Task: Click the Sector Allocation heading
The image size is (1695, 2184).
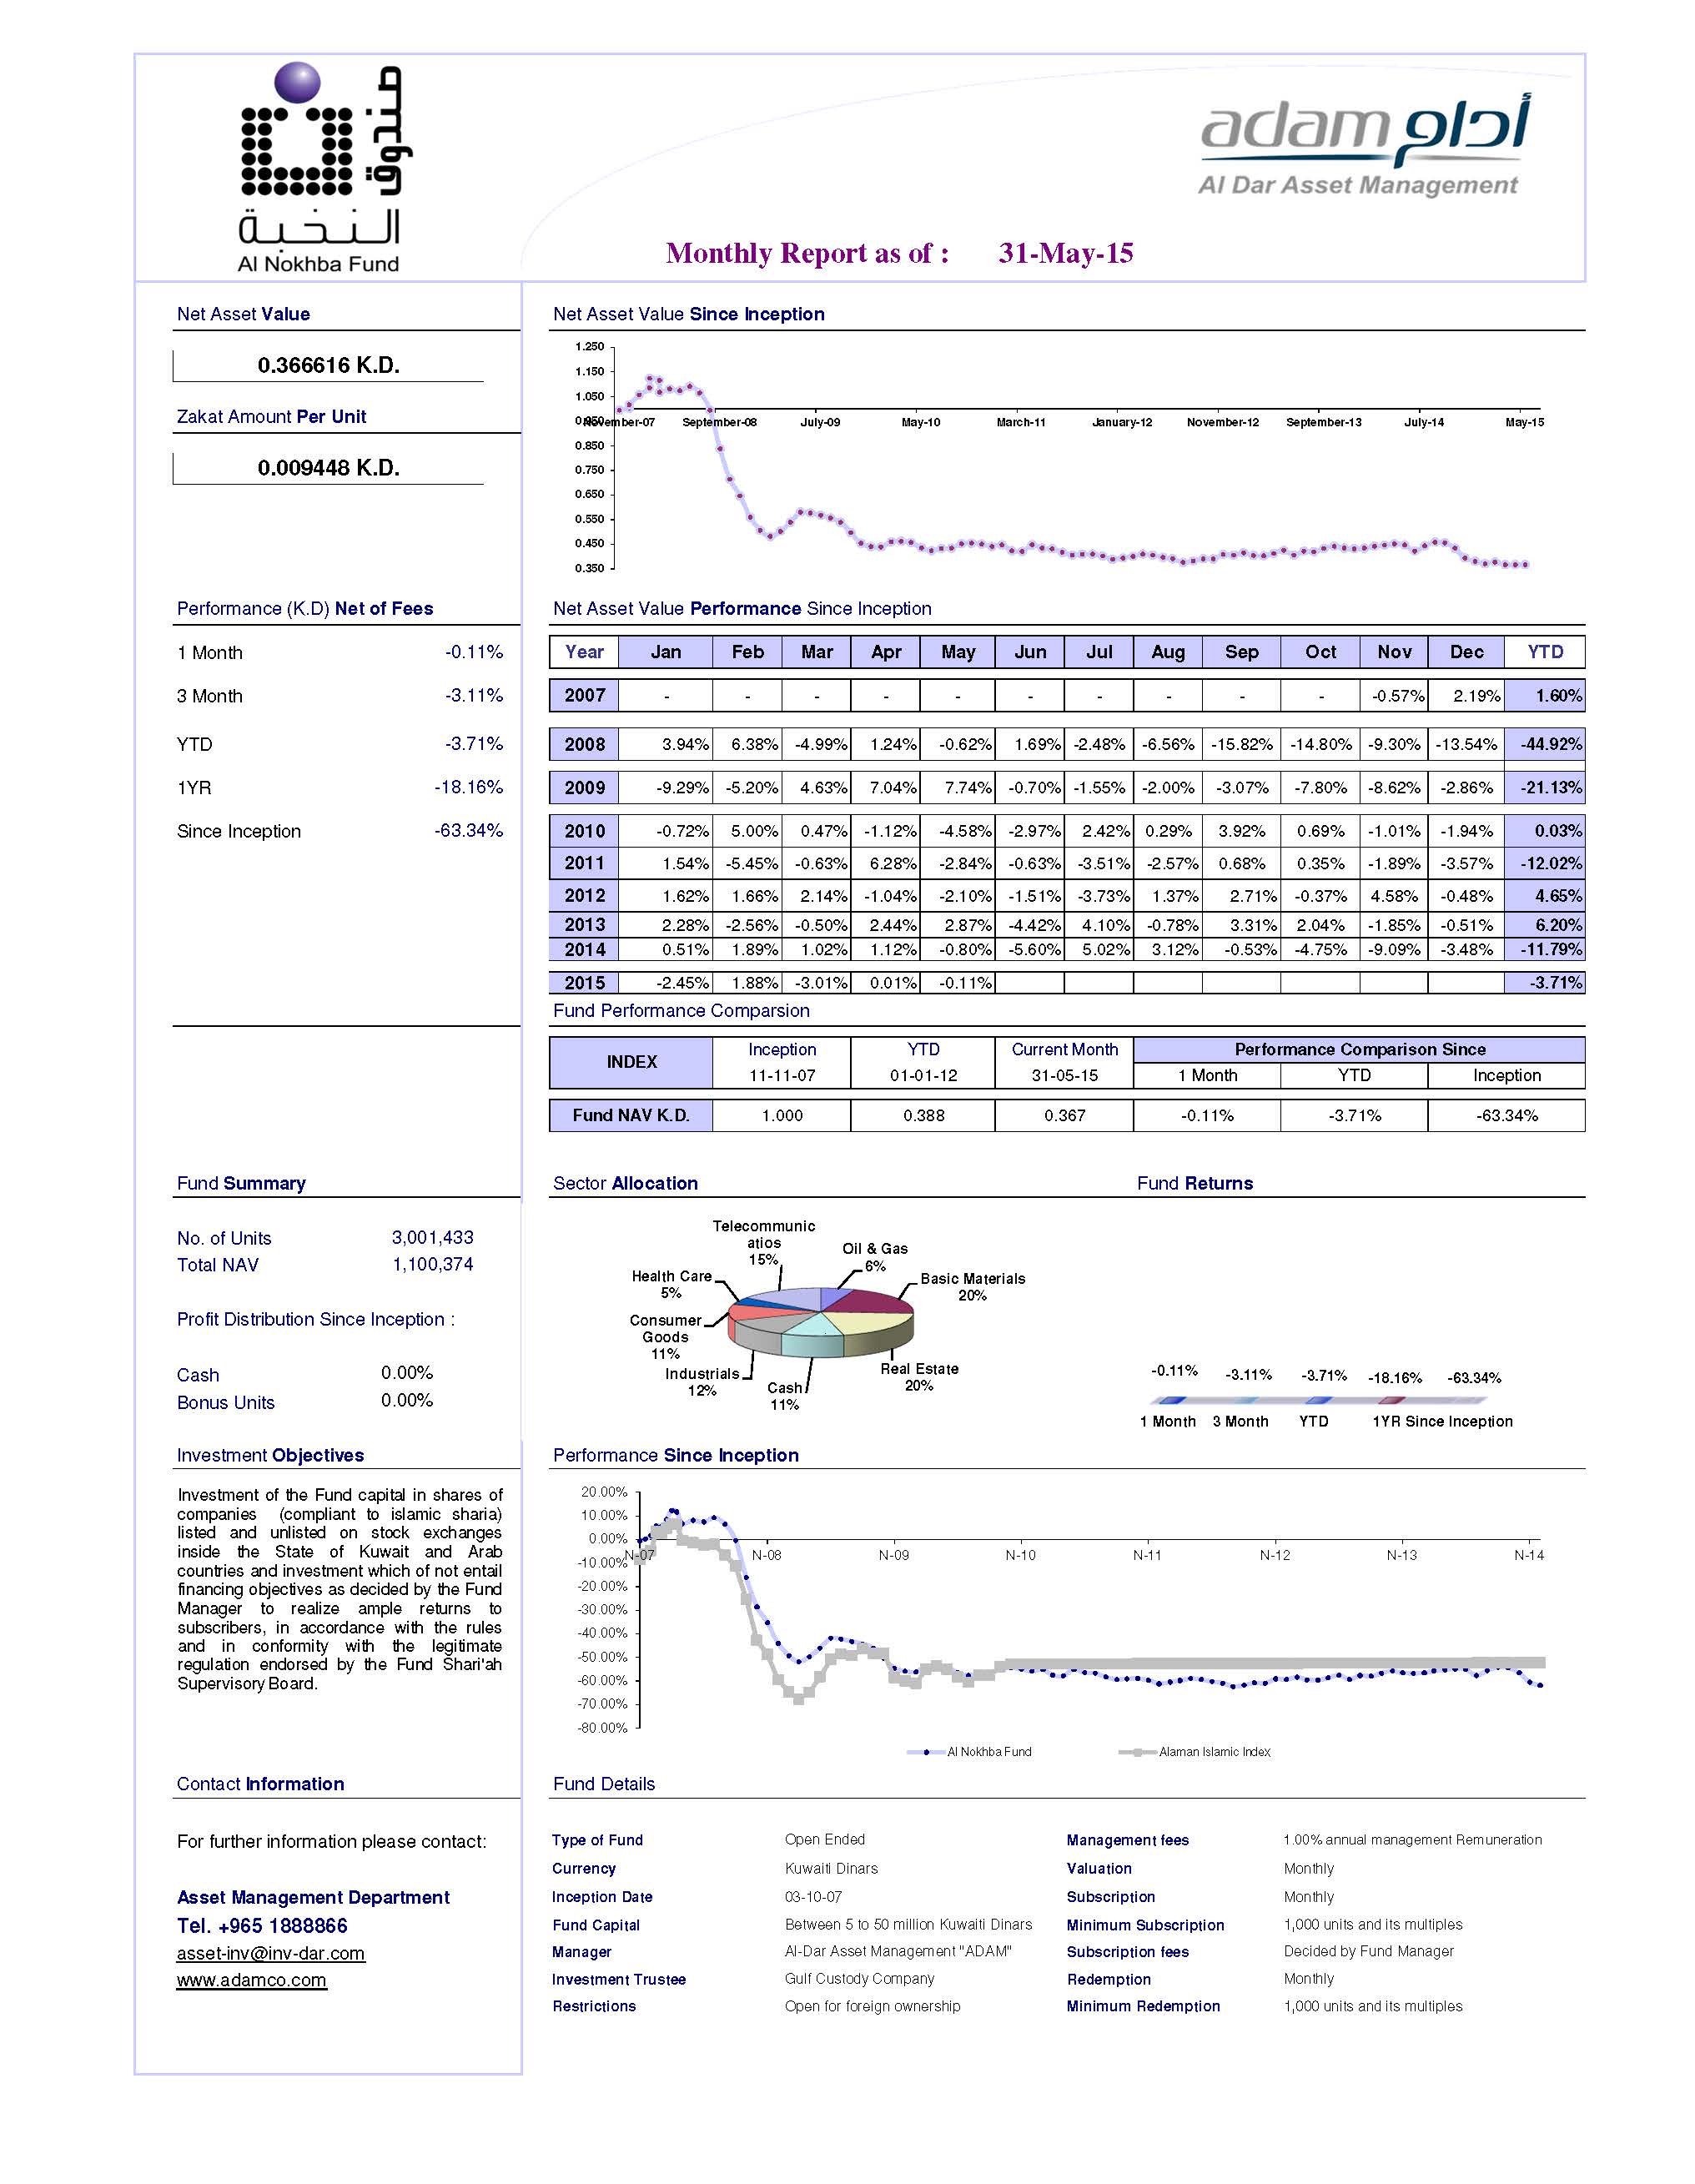Action: pyautogui.click(x=625, y=1183)
